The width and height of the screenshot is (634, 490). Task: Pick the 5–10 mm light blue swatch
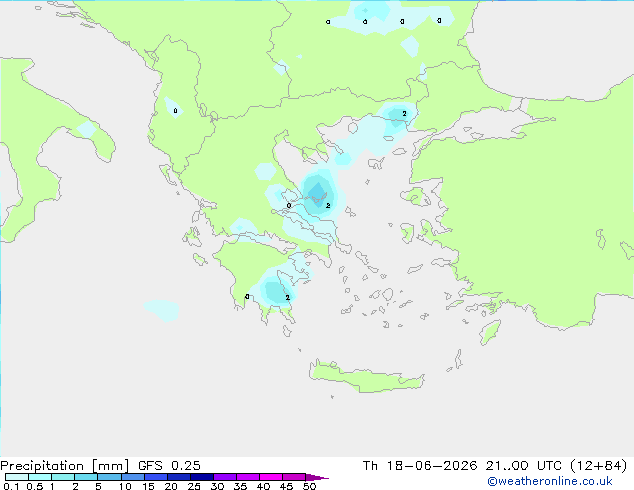tap(109, 477)
